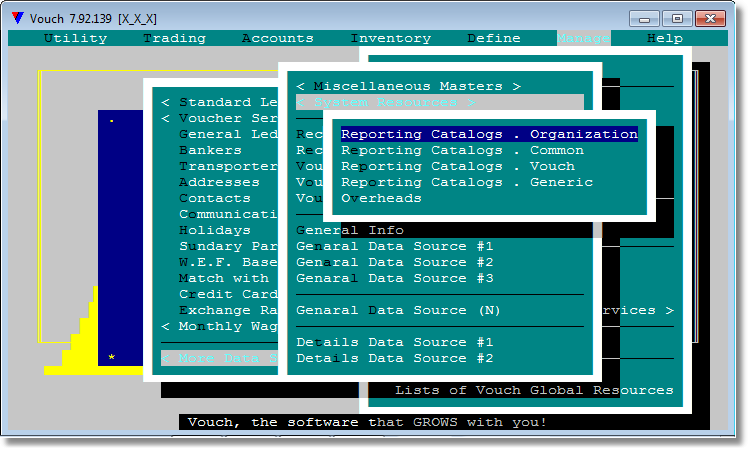Select Reporting Catalogs . Common

pos(462,150)
